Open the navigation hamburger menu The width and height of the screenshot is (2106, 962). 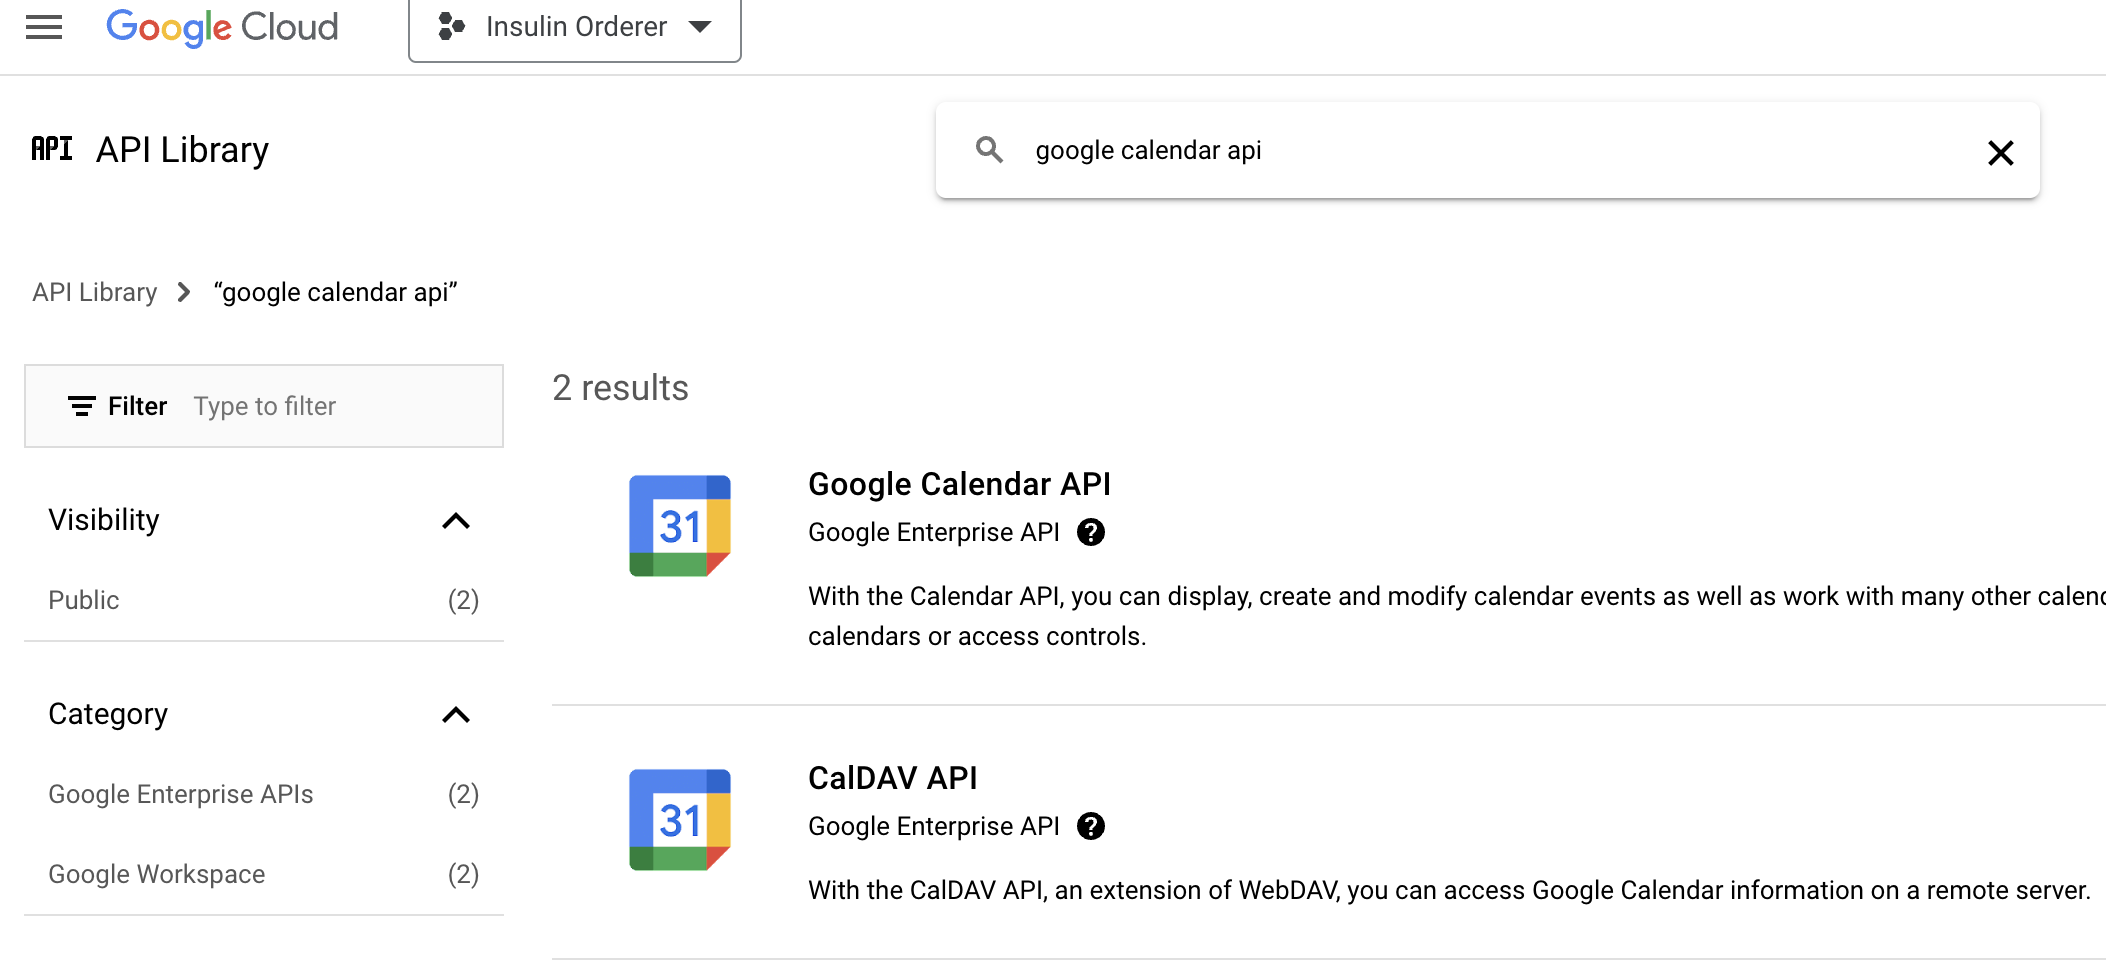(x=44, y=27)
